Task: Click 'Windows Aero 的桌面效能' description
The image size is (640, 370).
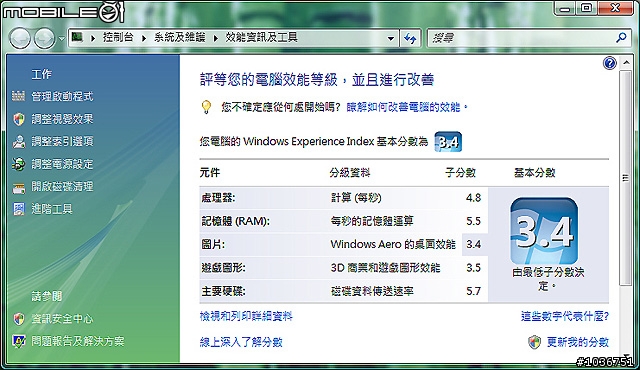Action: pos(393,244)
